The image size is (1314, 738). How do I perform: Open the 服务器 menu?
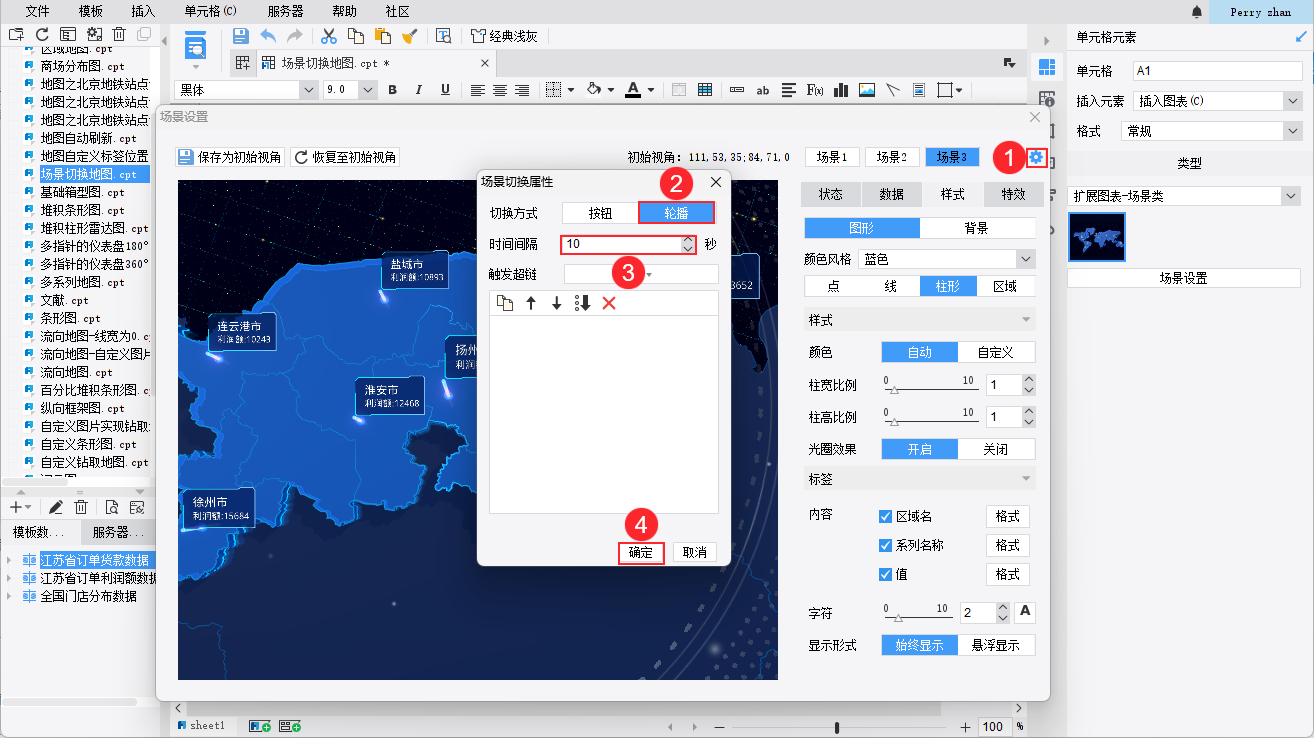point(286,12)
